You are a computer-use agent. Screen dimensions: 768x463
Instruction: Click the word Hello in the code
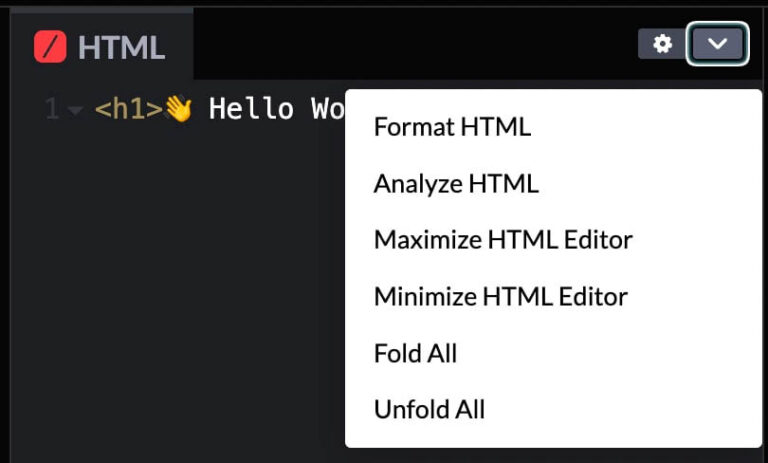pyautogui.click(x=251, y=109)
